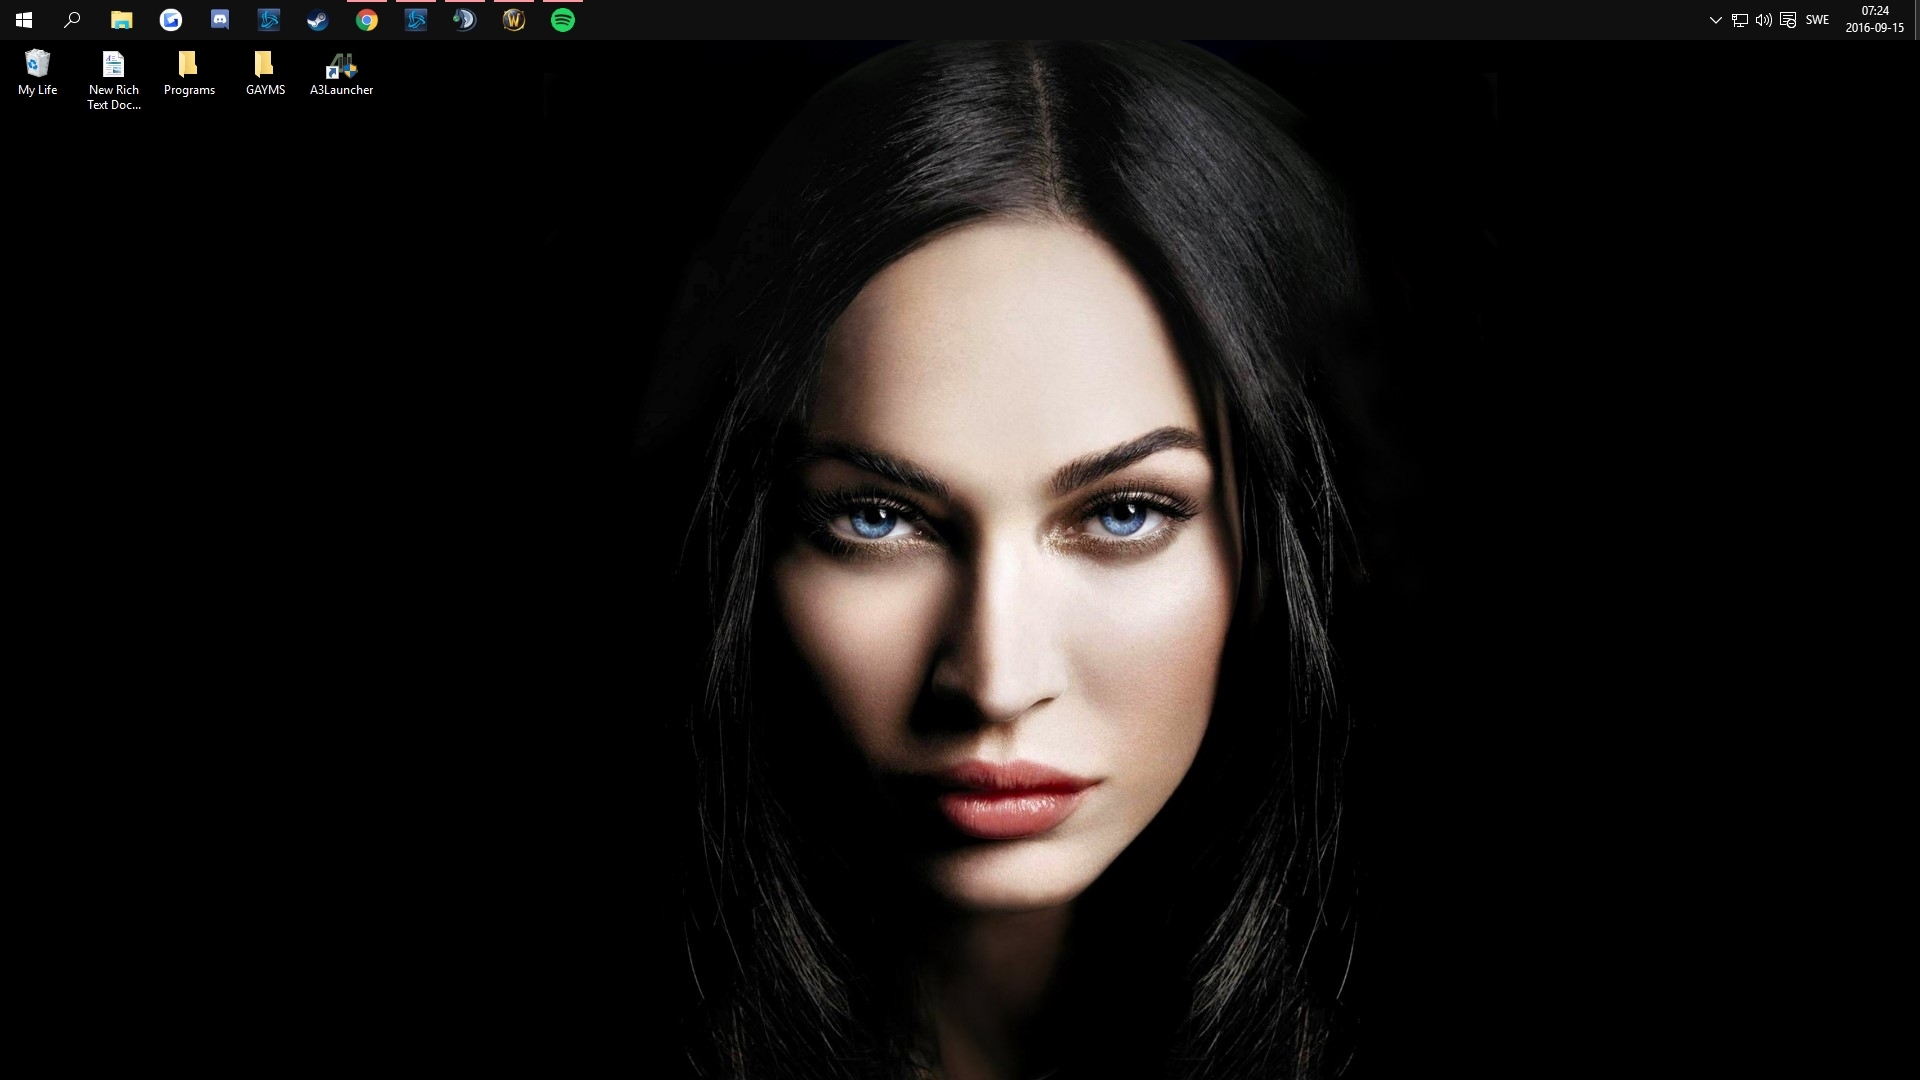Image resolution: width=1920 pixels, height=1080 pixels.
Task: Switch to the Google Chrome window
Action: pyautogui.click(x=367, y=20)
